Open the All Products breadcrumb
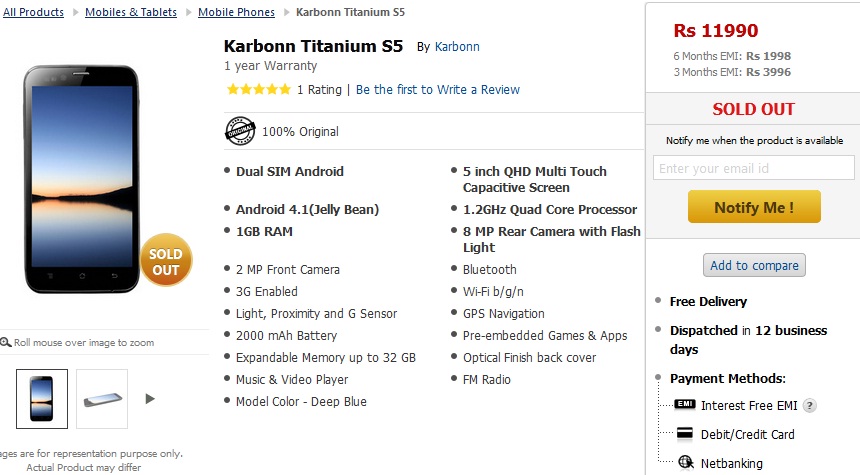 tap(33, 12)
